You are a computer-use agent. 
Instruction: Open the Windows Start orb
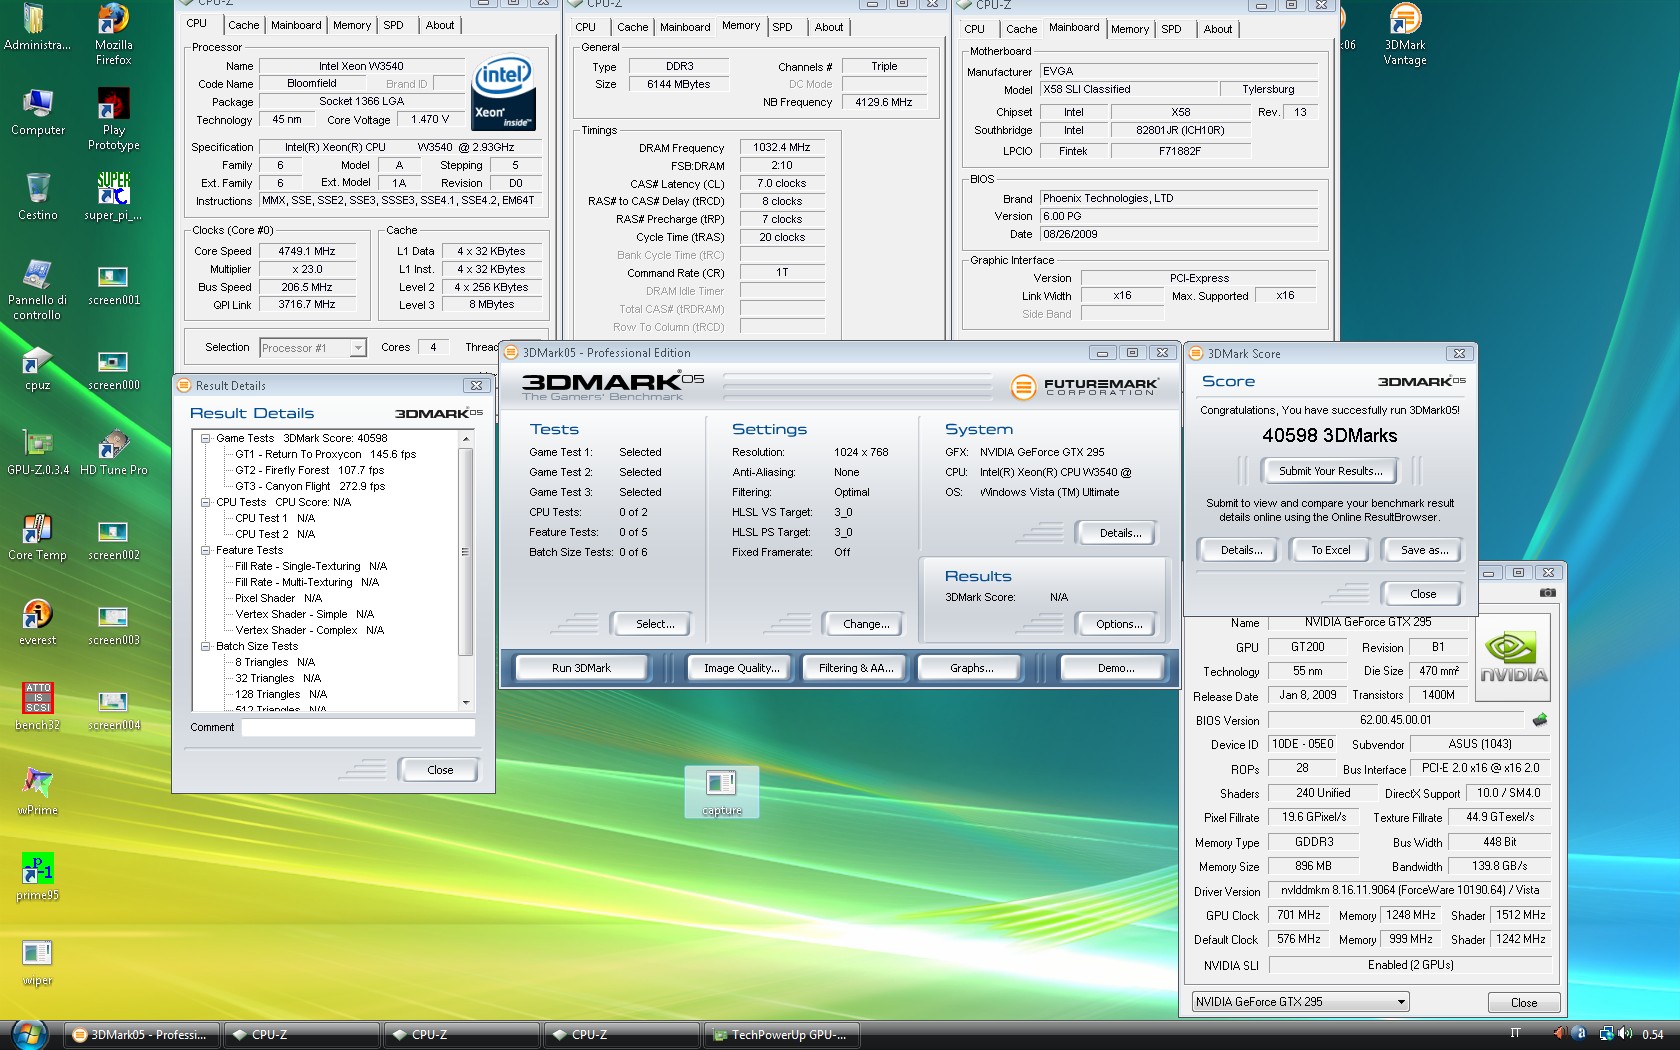28,1034
